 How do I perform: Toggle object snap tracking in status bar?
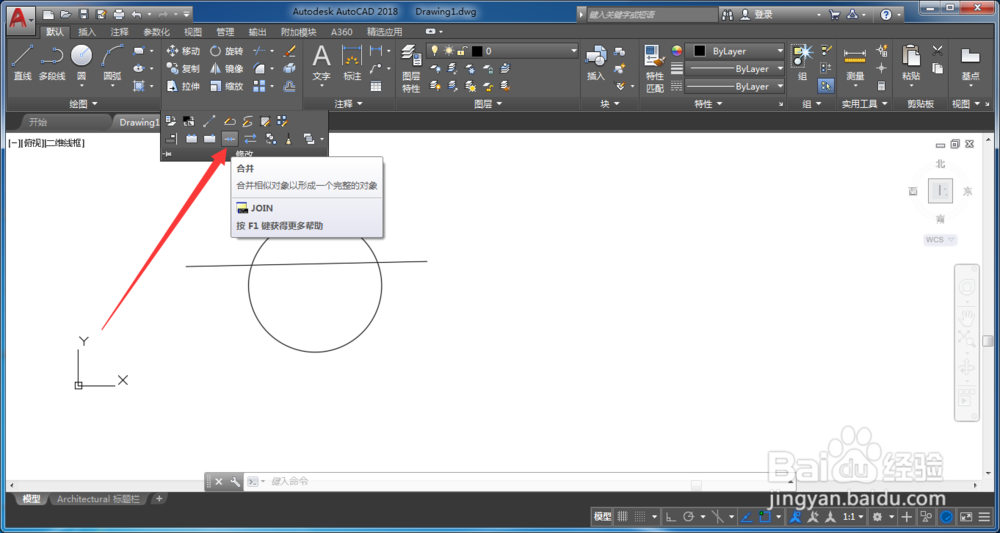pos(746,516)
